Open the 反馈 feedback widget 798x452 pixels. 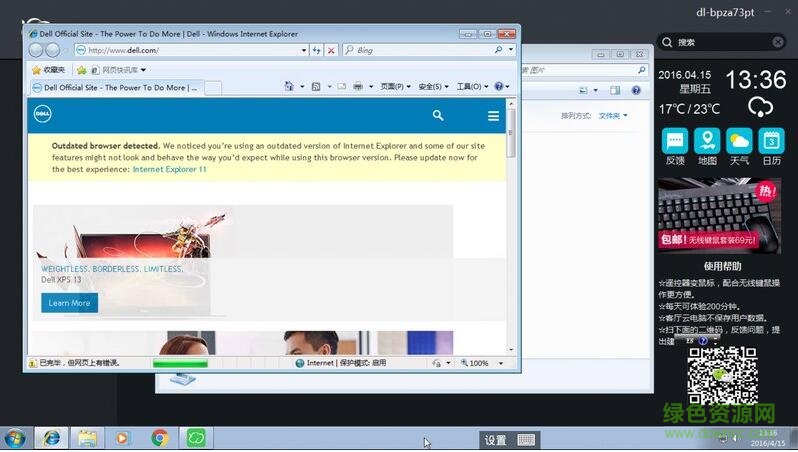pos(675,147)
